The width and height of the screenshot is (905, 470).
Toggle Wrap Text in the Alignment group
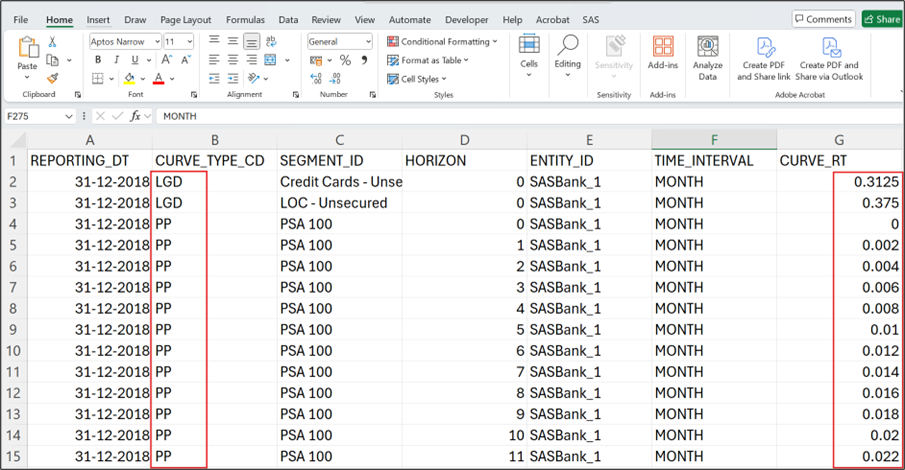[x=271, y=41]
